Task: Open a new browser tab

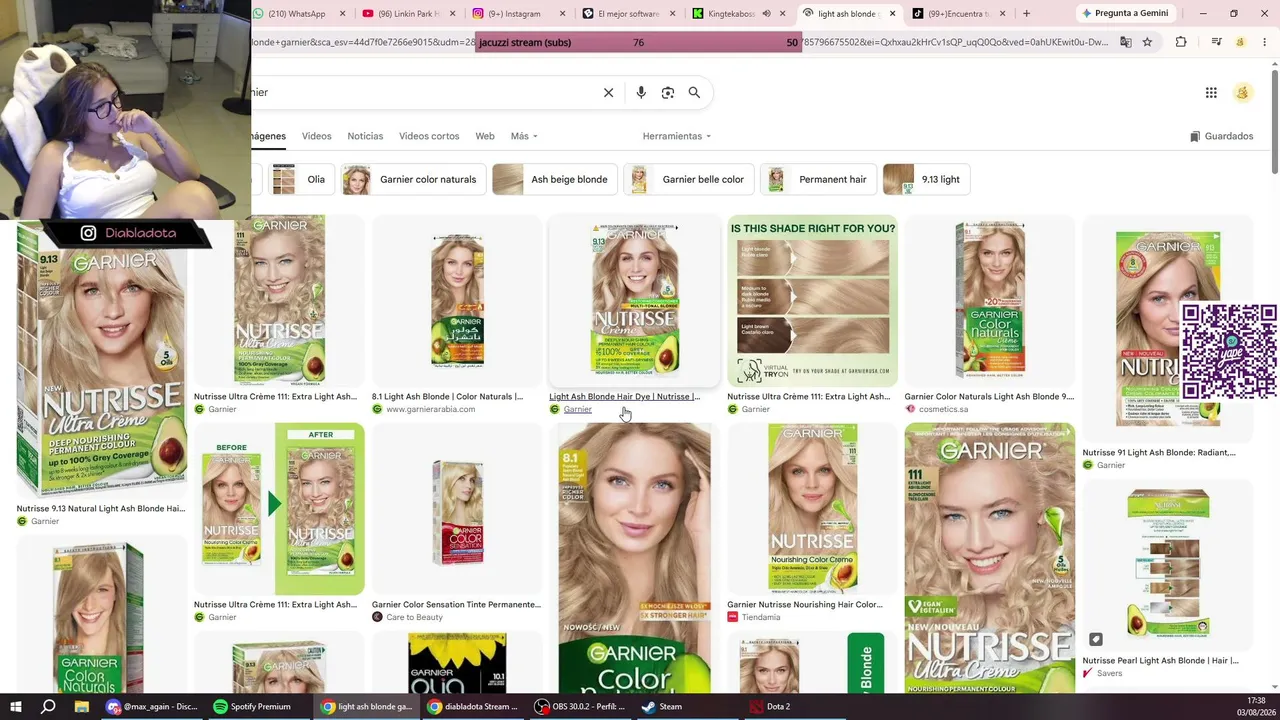Action: click(x=1026, y=14)
